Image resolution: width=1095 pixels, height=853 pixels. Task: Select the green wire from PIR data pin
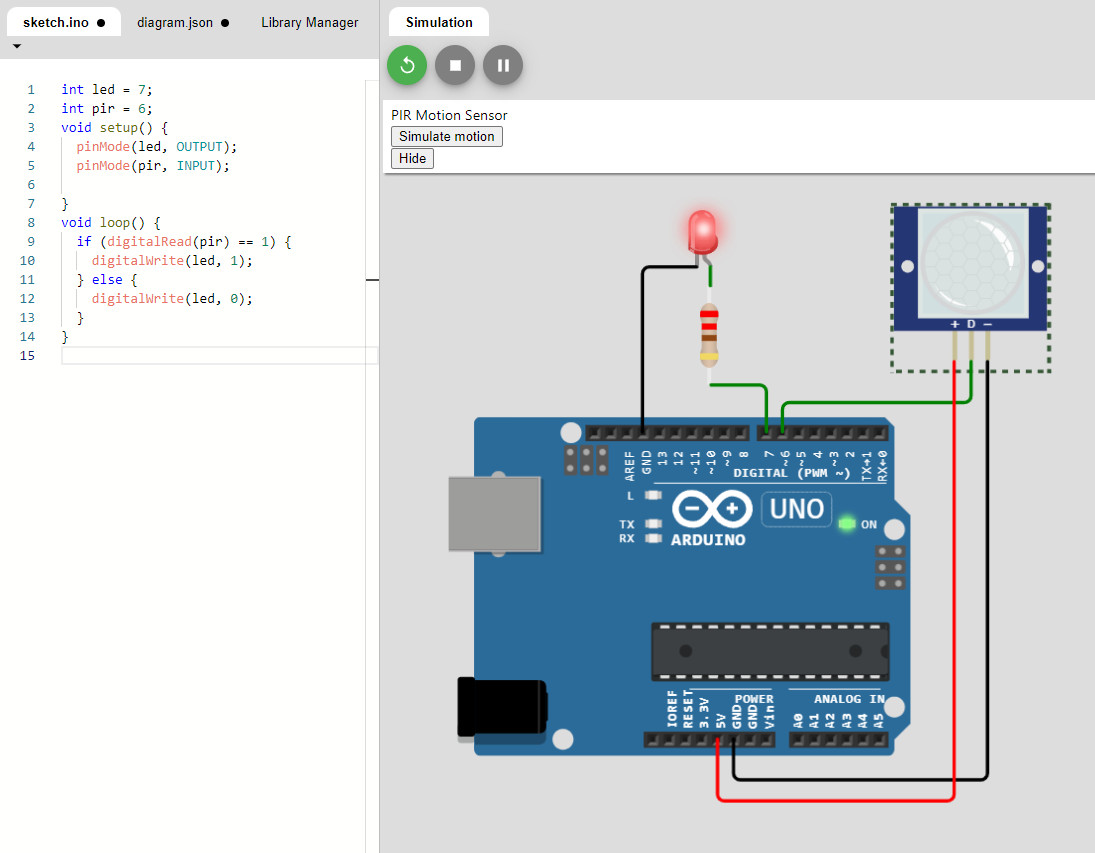click(876, 402)
